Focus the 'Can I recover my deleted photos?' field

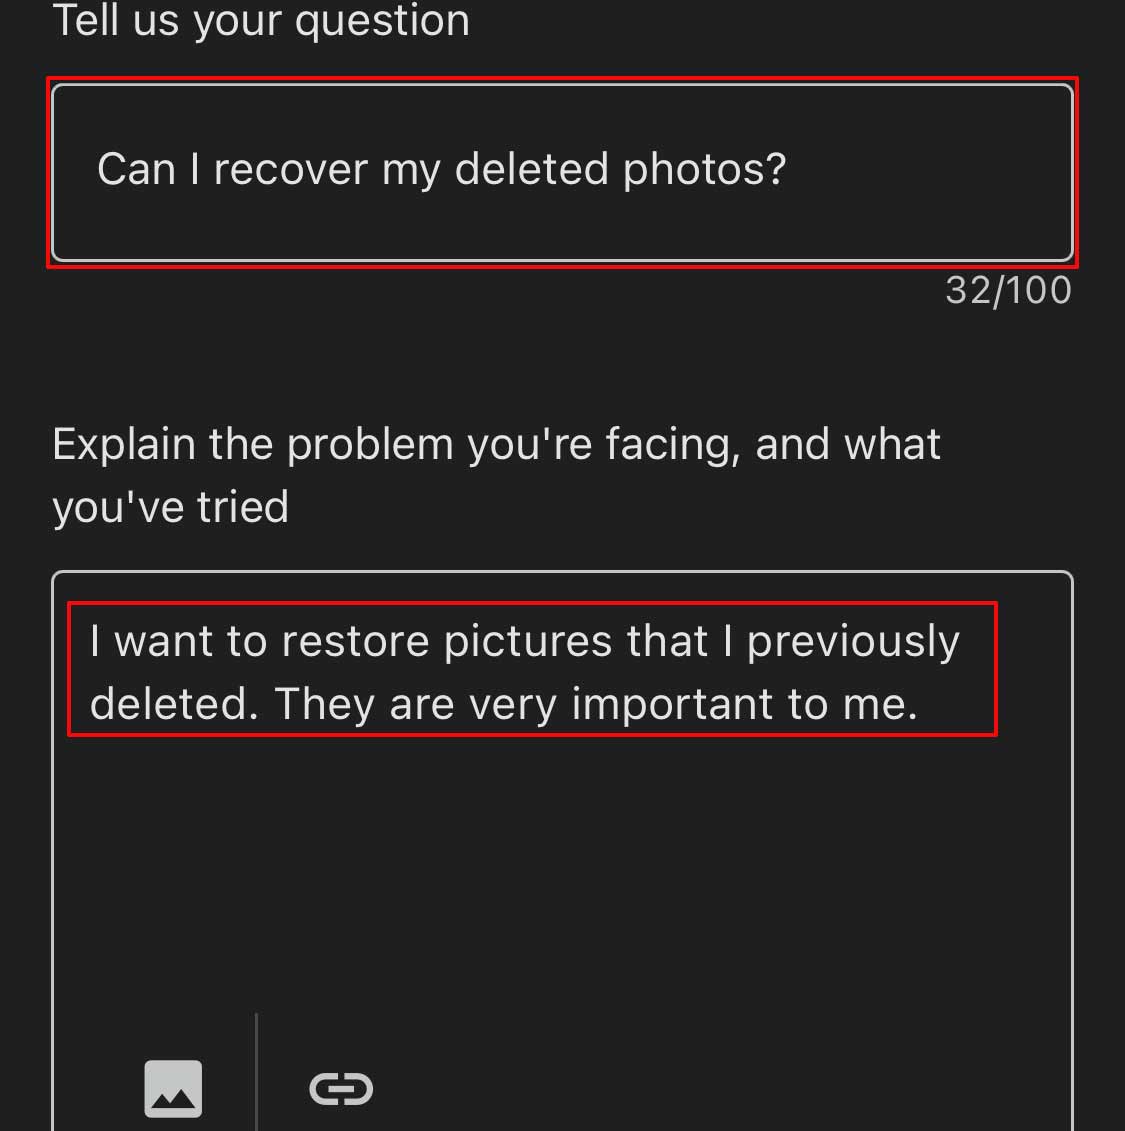[x=562, y=172]
